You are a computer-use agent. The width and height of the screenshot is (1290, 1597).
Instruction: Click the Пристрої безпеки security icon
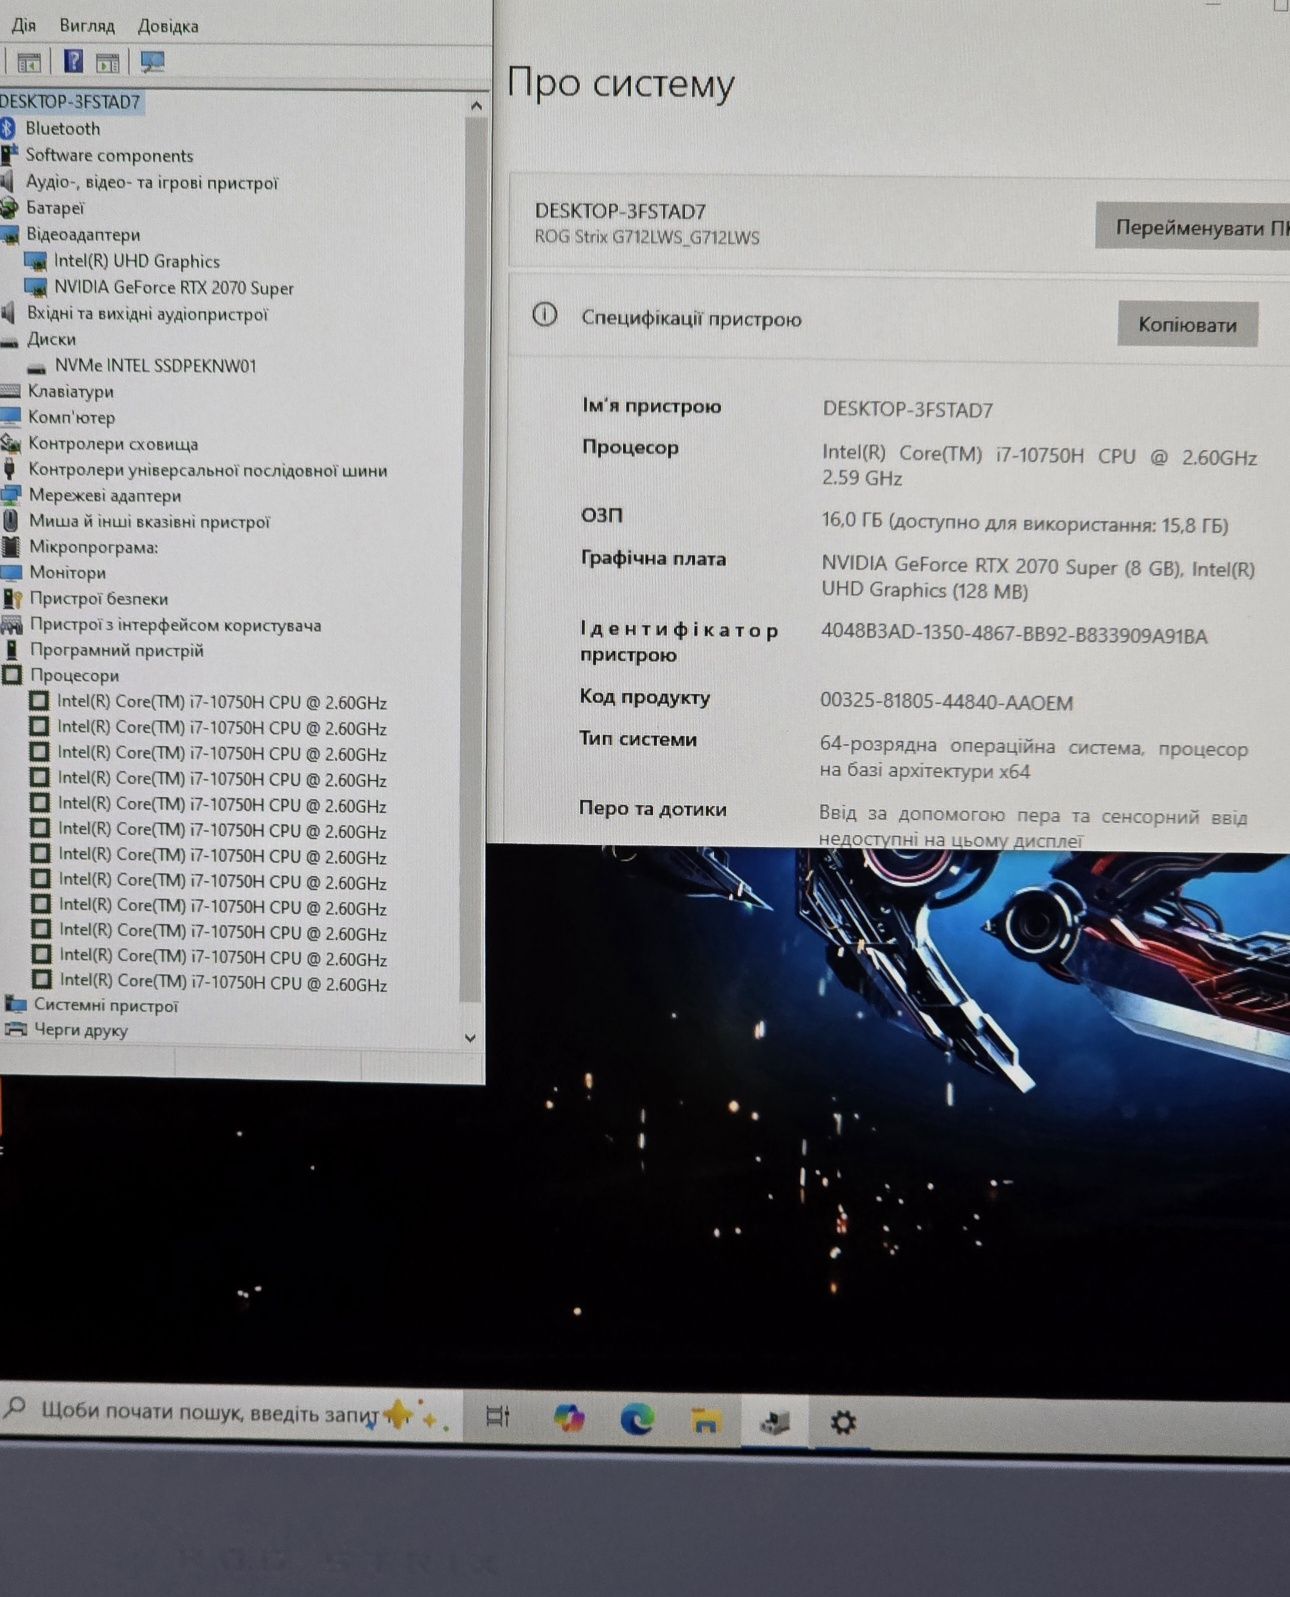click(x=12, y=599)
